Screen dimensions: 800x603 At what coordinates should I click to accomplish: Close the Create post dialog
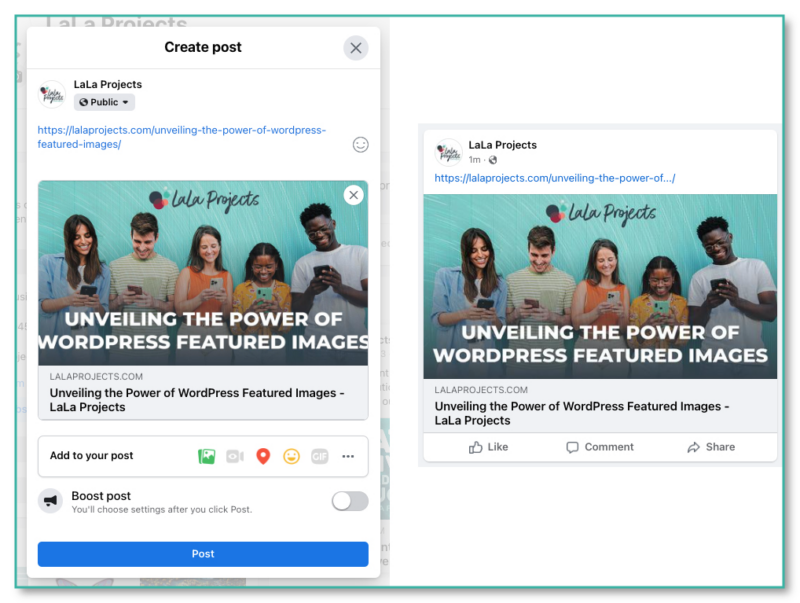tap(356, 48)
